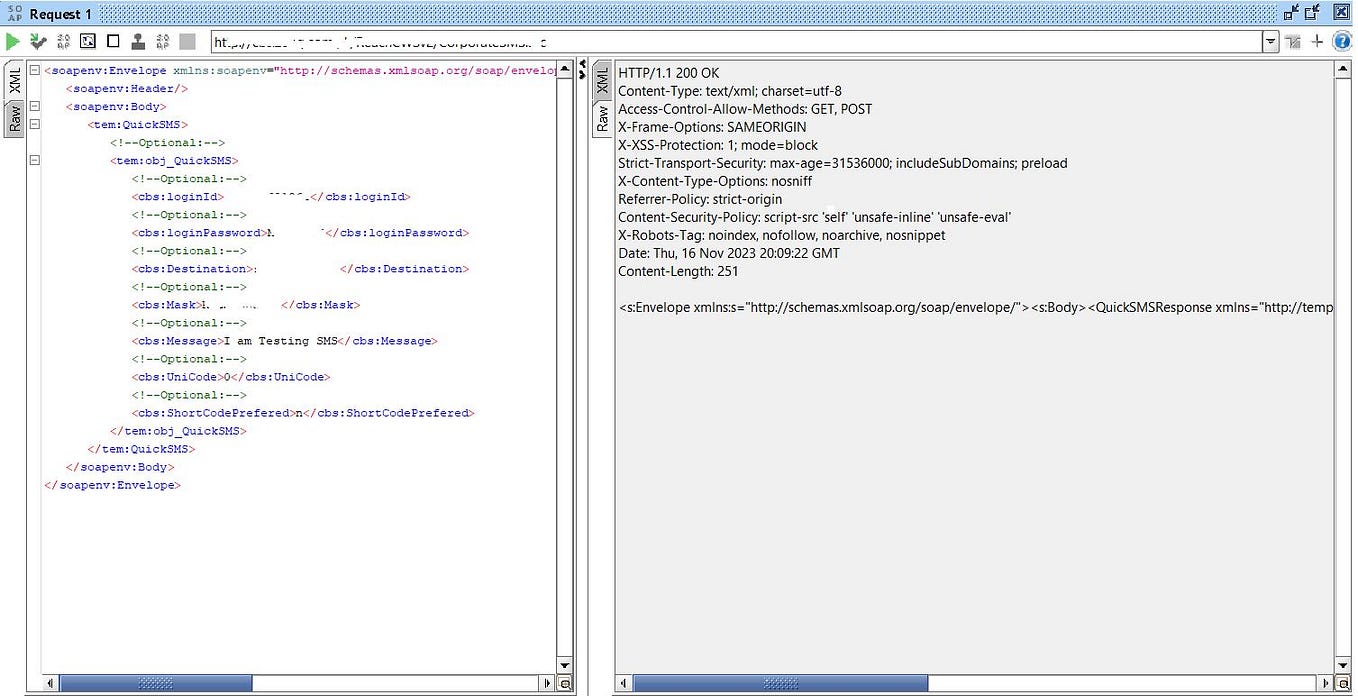Screen dimensions: 1358x696
Task: Click the Content-Type response header
Action: tap(730, 91)
